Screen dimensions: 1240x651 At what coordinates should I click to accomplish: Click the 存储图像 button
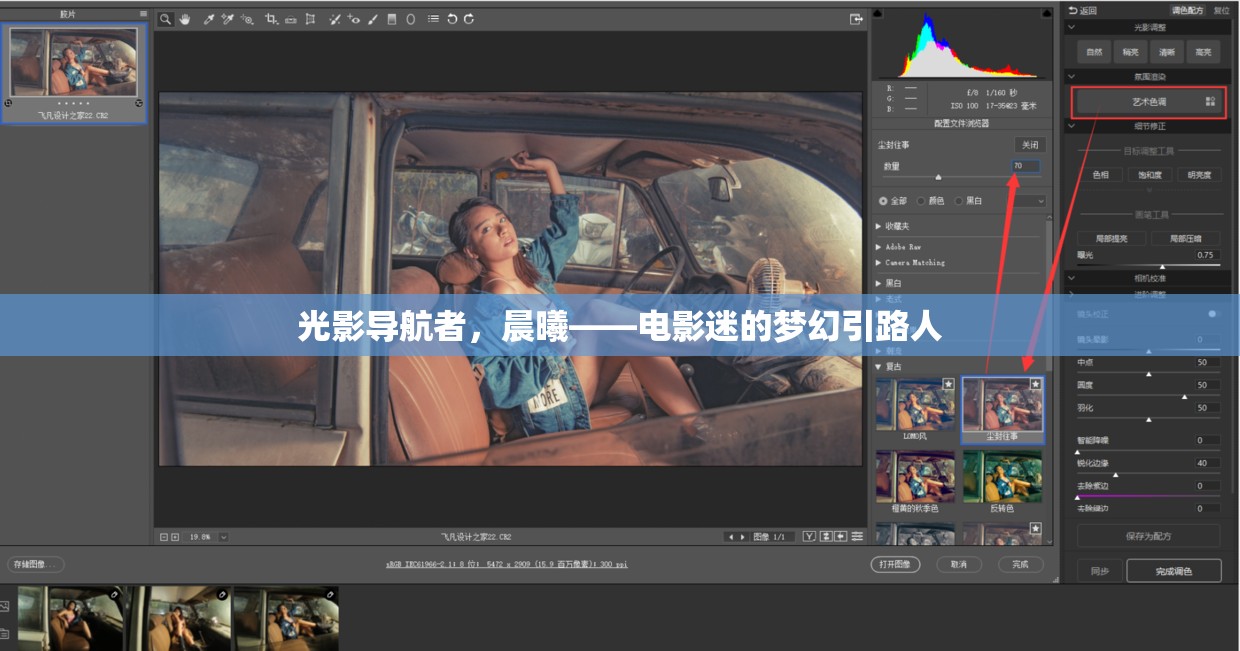pyautogui.click(x=35, y=564)
